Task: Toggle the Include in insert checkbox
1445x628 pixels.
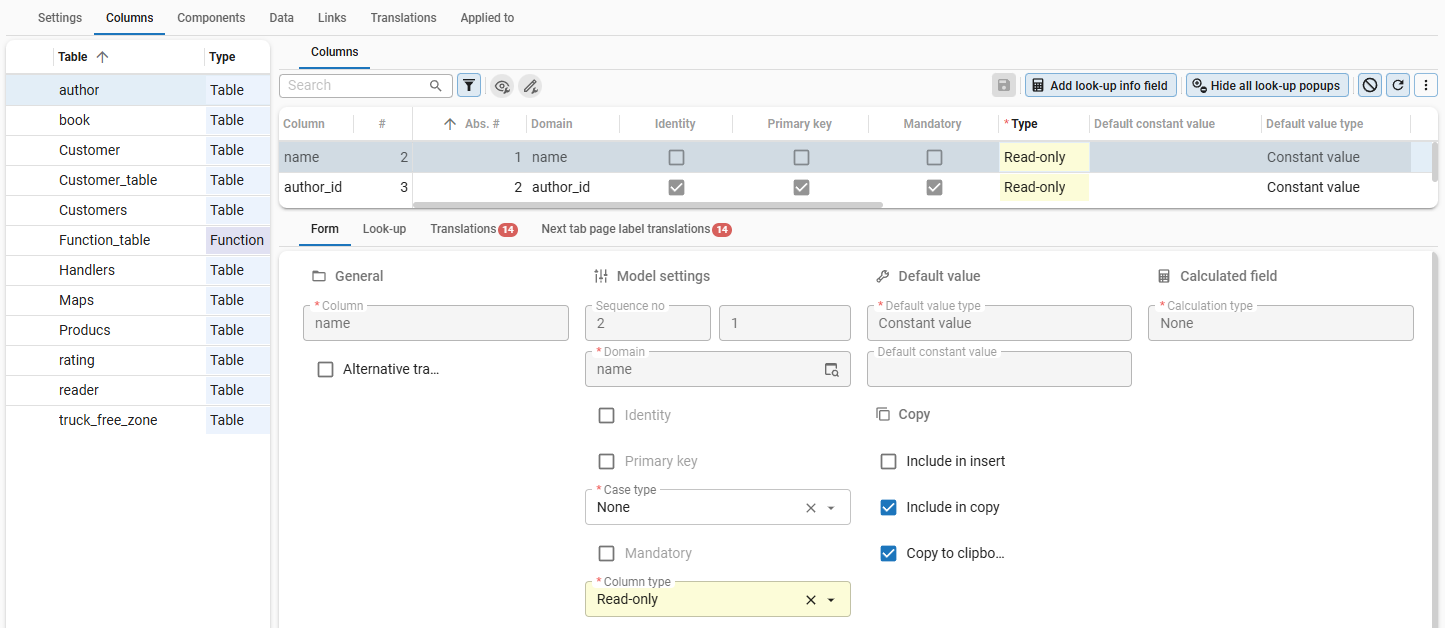Action: pyautogui.click(x=888, y=461)
